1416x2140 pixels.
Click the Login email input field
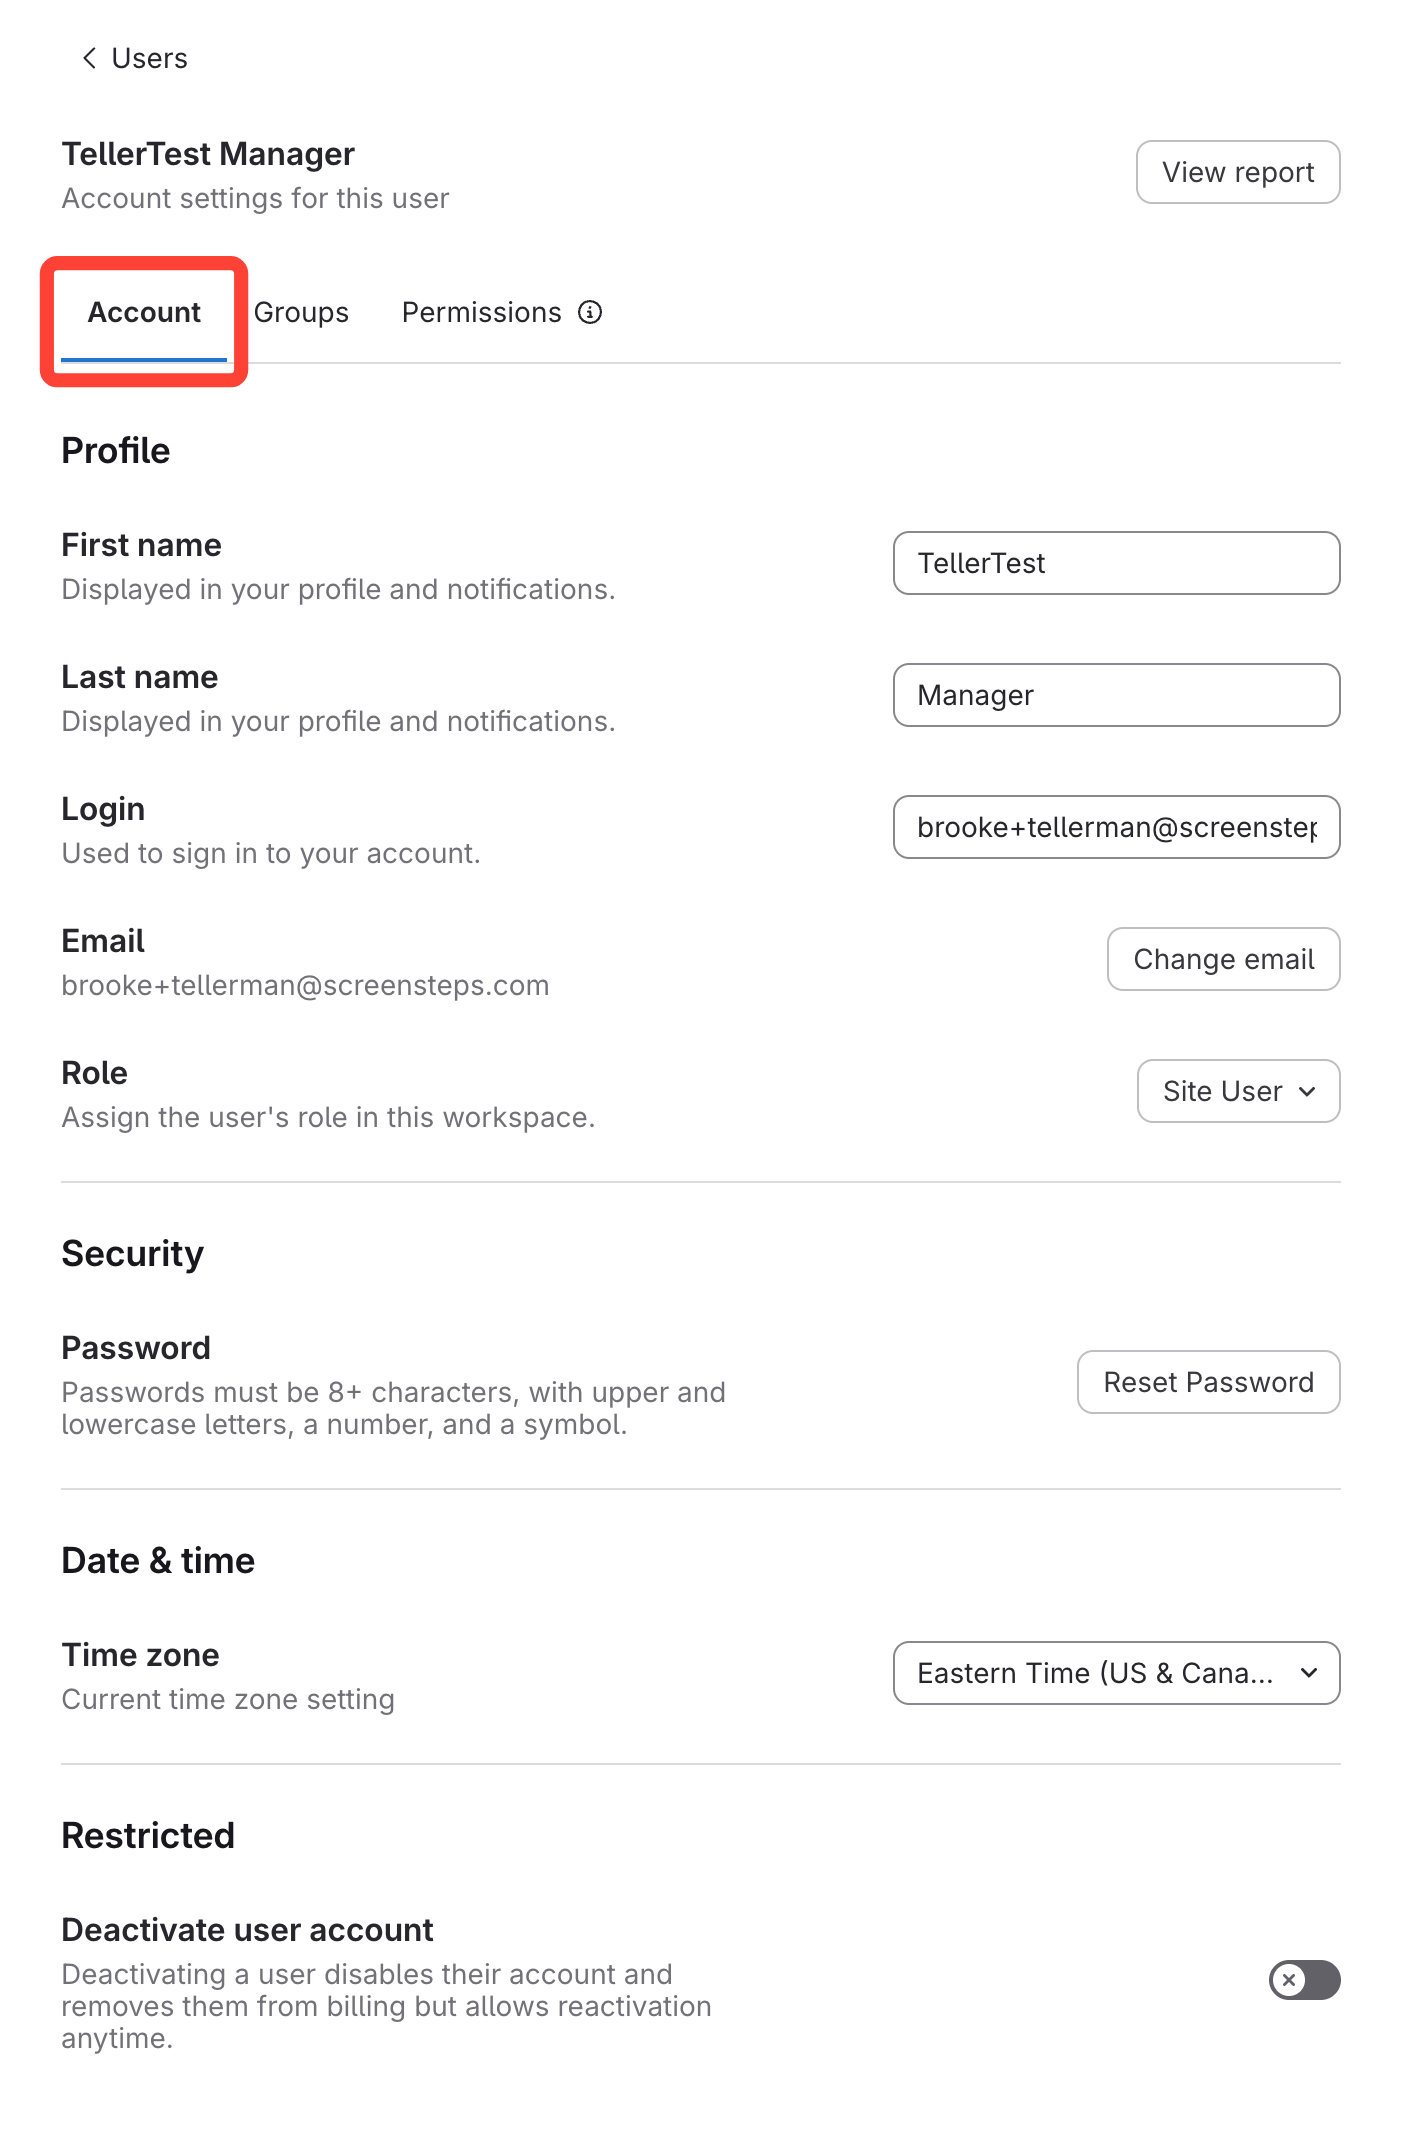[1115, 827]
